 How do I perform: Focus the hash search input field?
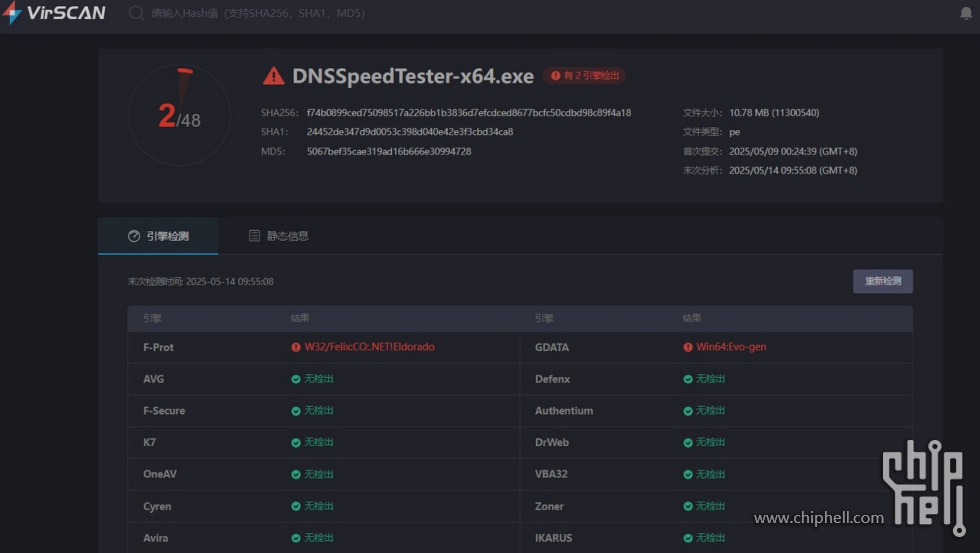coord(258,13)
